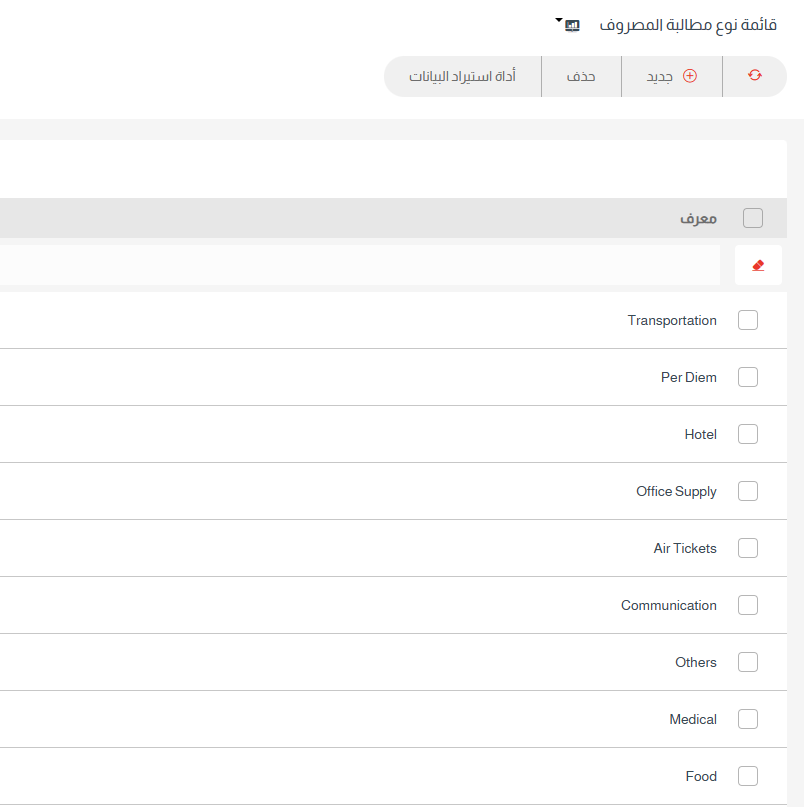Select the Office Supply checkbox
The image size is (804, 807).
click(x=748, y=491)
